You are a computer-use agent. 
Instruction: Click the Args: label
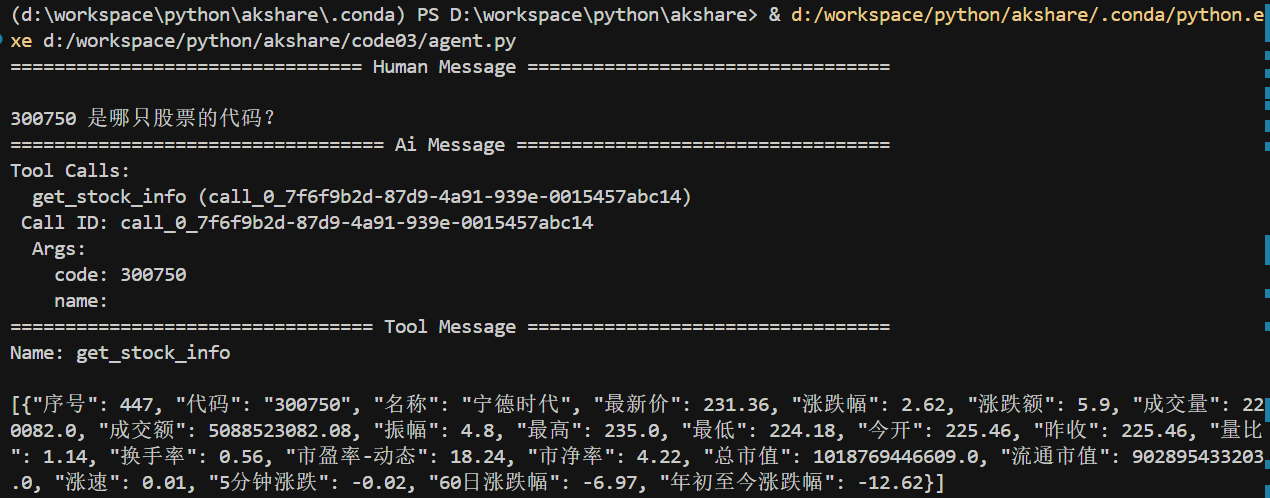pos(59,249)
